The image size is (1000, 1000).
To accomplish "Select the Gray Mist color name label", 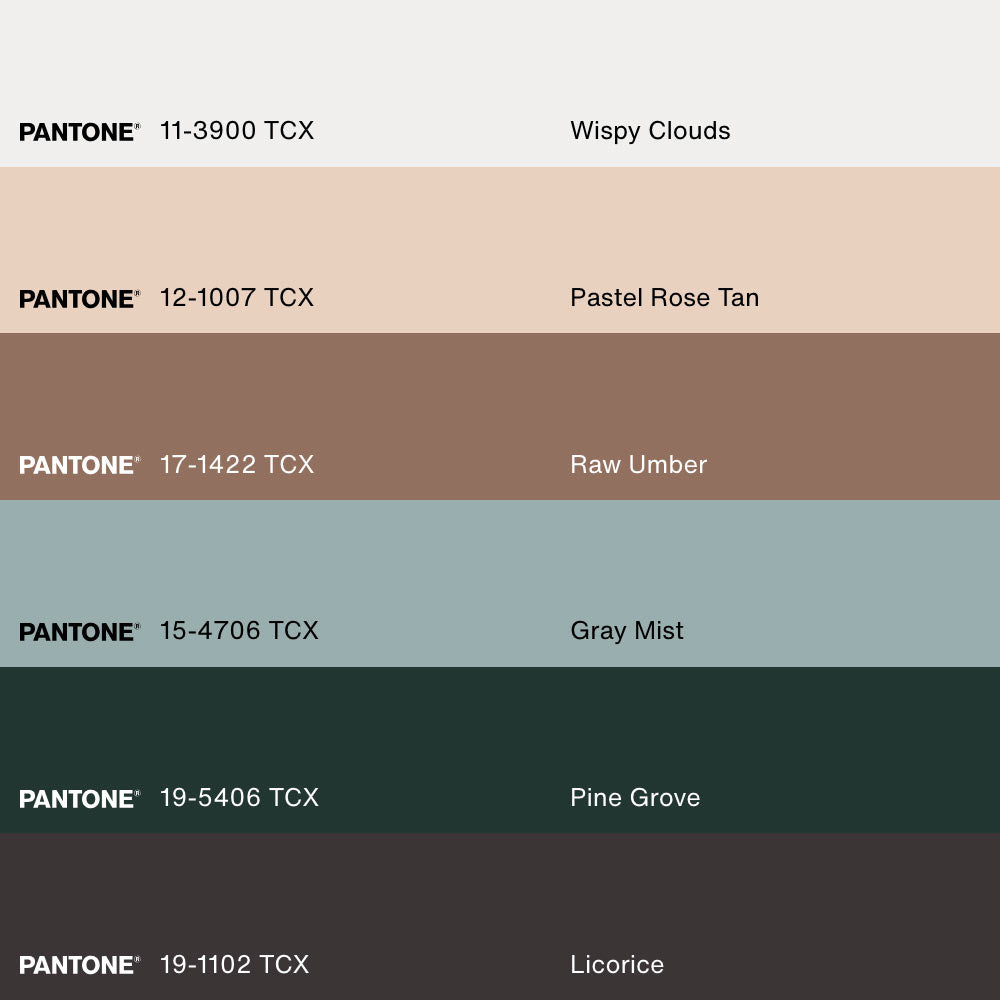I will click(x=627, y=631).
